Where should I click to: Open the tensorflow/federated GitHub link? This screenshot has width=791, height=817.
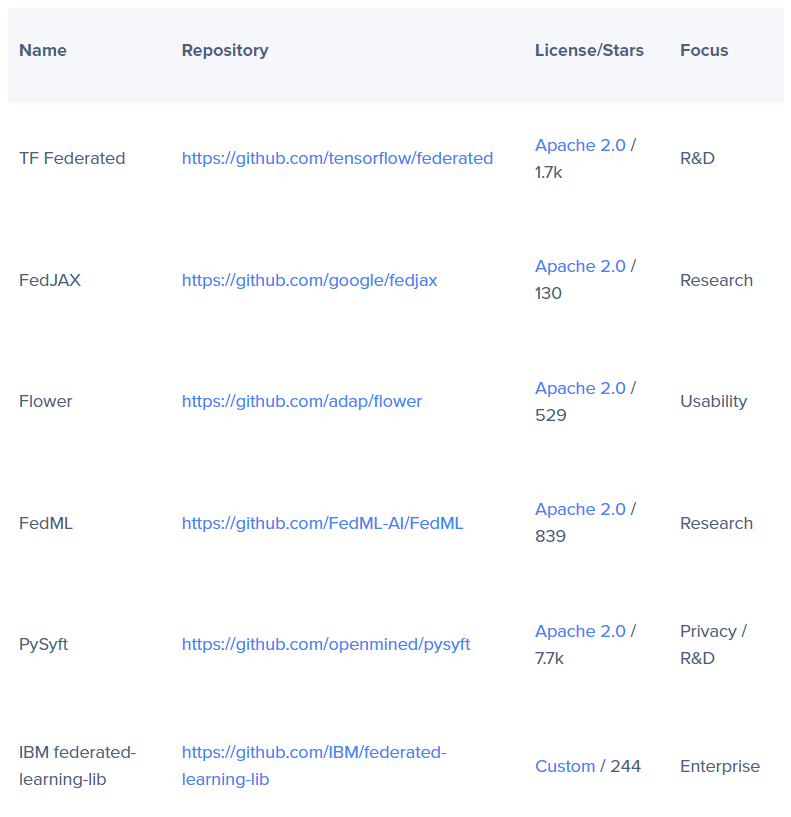click(x=337, y=158)
